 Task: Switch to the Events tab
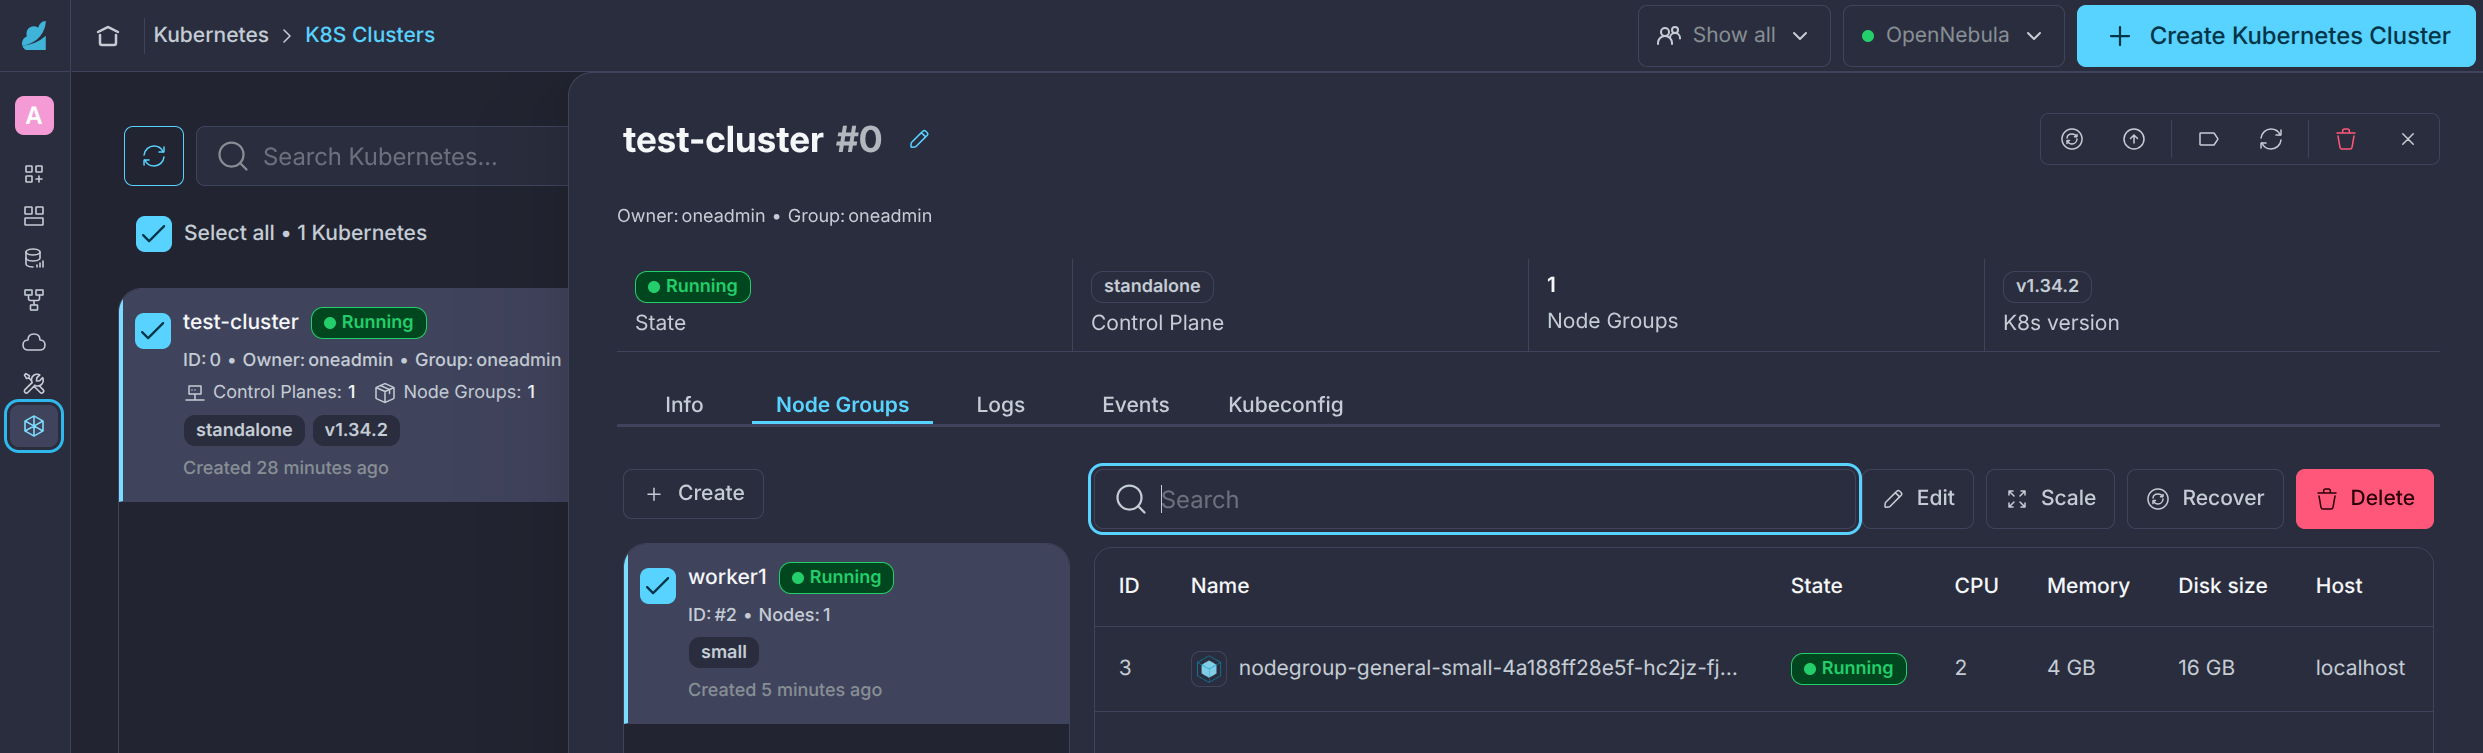pyautogui.click(x=1135, y=405)
